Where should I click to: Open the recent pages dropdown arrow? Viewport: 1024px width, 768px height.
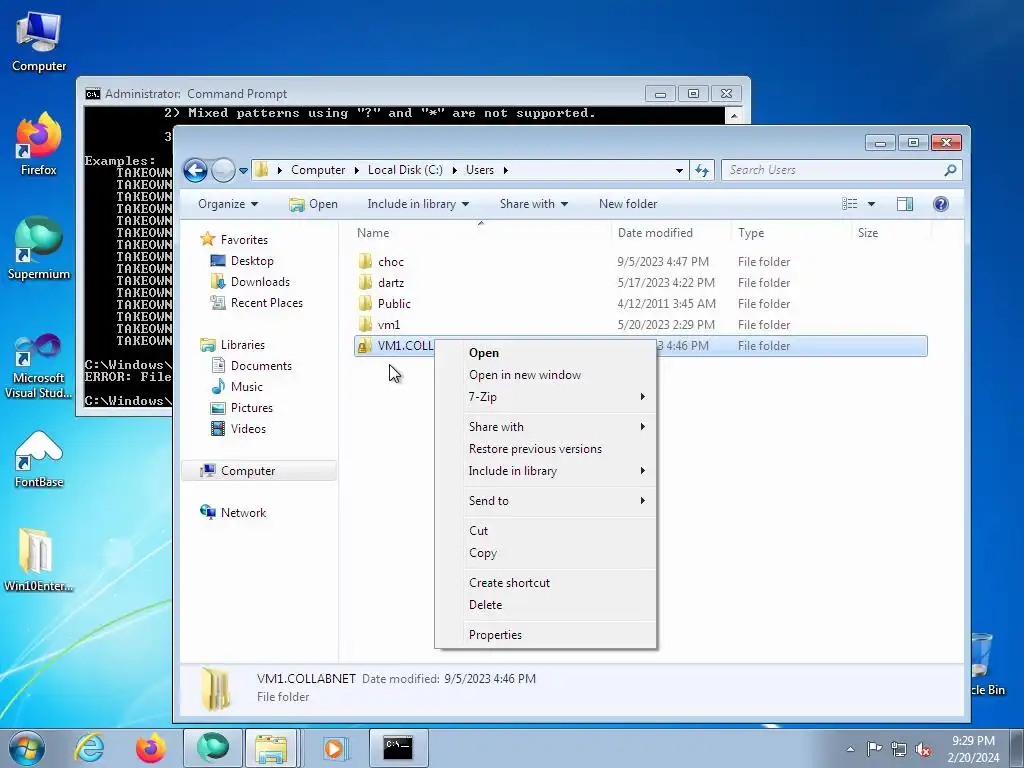pos(244,170)
